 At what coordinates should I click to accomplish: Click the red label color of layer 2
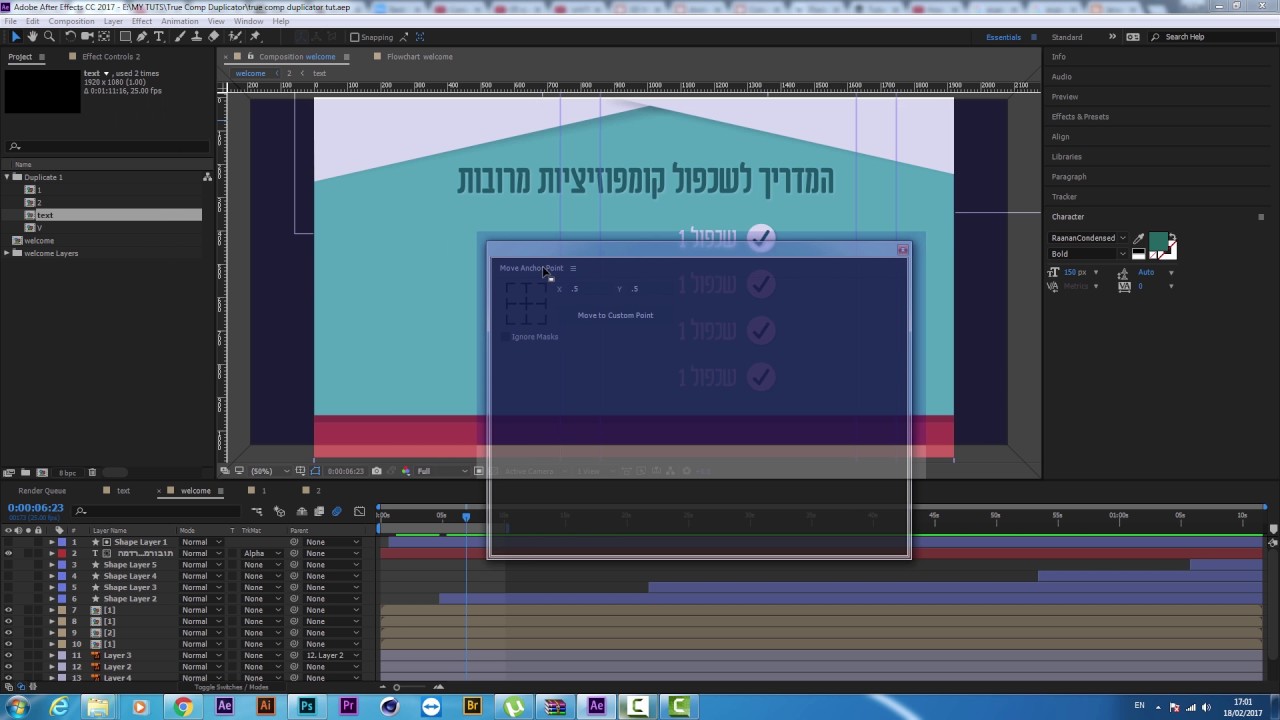[x=62, y=553]
